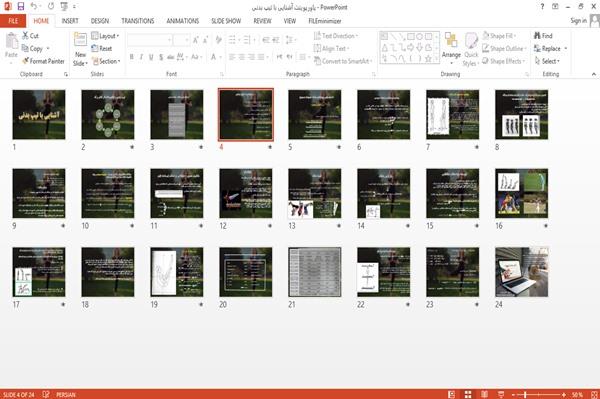600x399 pixels.
Task: Click the Redo icon in quick access toolbar
Action: click(51, 6)
